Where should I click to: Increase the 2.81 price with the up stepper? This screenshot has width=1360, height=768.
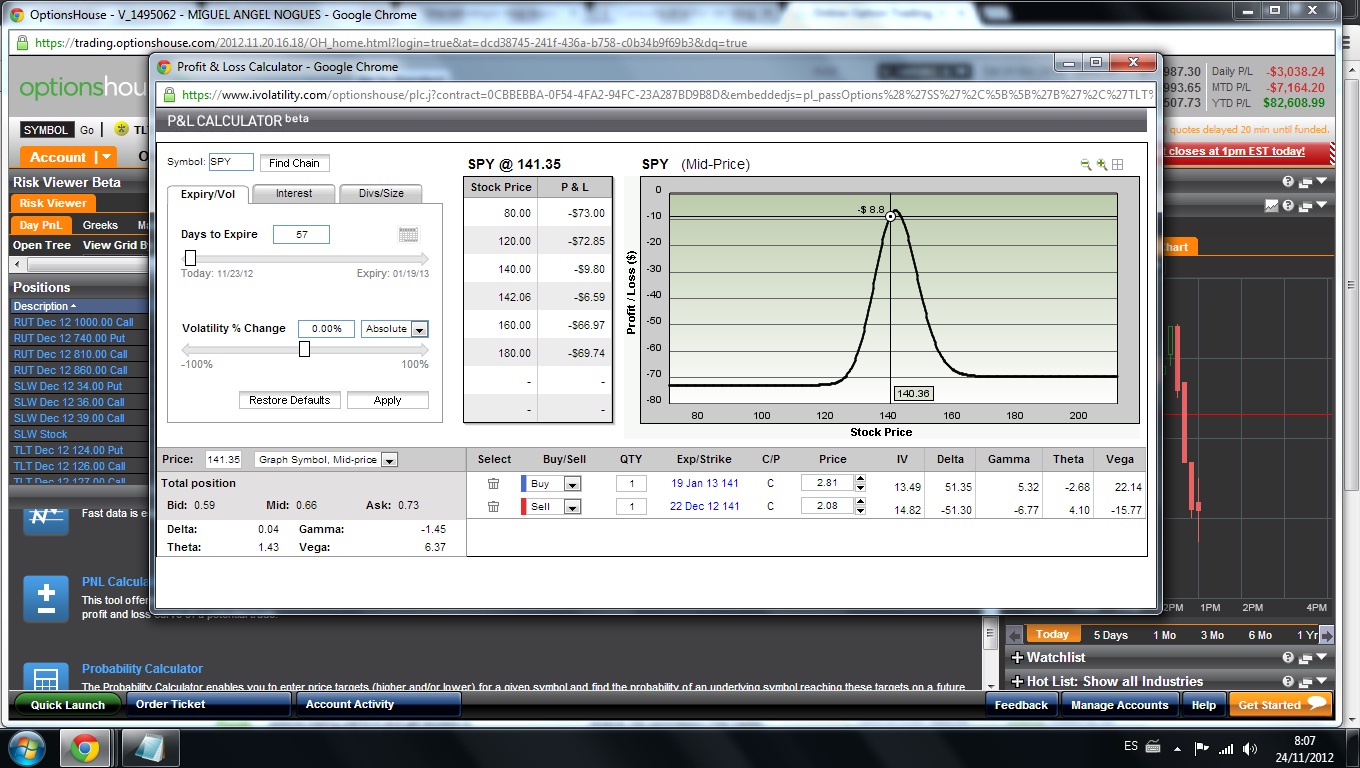coord(860,480)
